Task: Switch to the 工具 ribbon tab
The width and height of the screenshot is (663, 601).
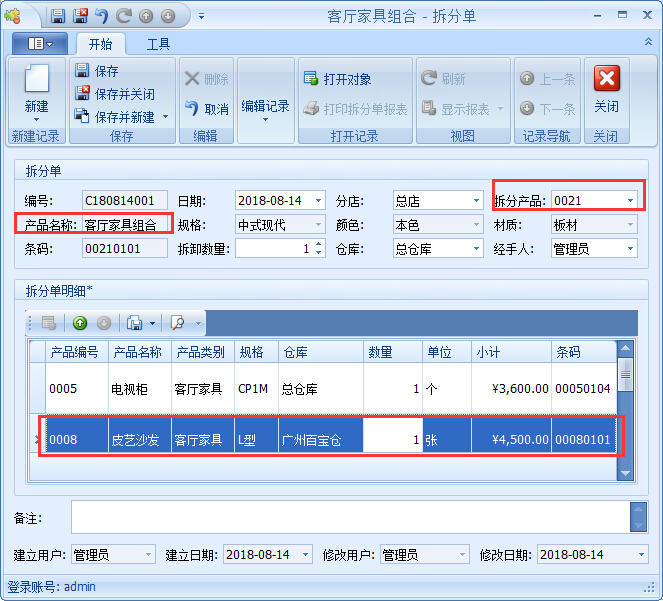Action: tap(158, 44)
